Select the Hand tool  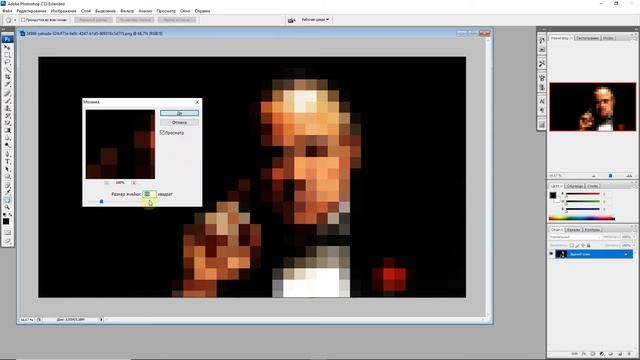point(7,199)
